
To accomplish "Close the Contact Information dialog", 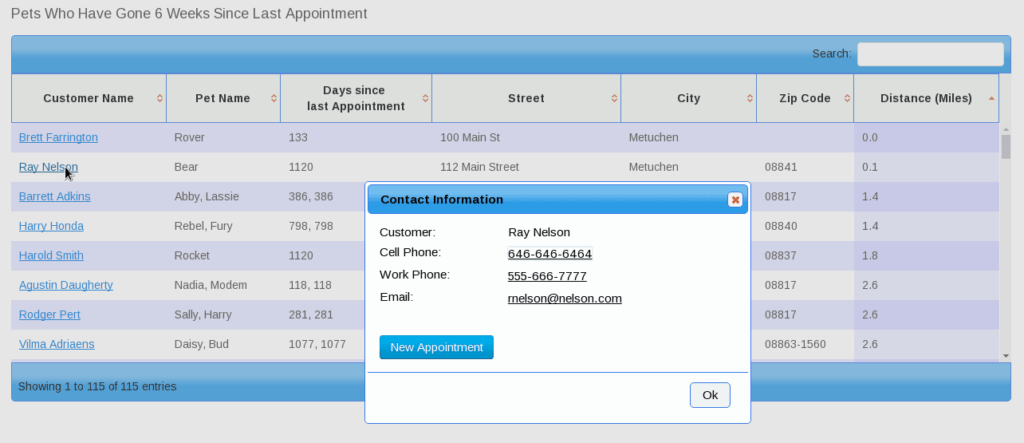I will click(735, 199).
